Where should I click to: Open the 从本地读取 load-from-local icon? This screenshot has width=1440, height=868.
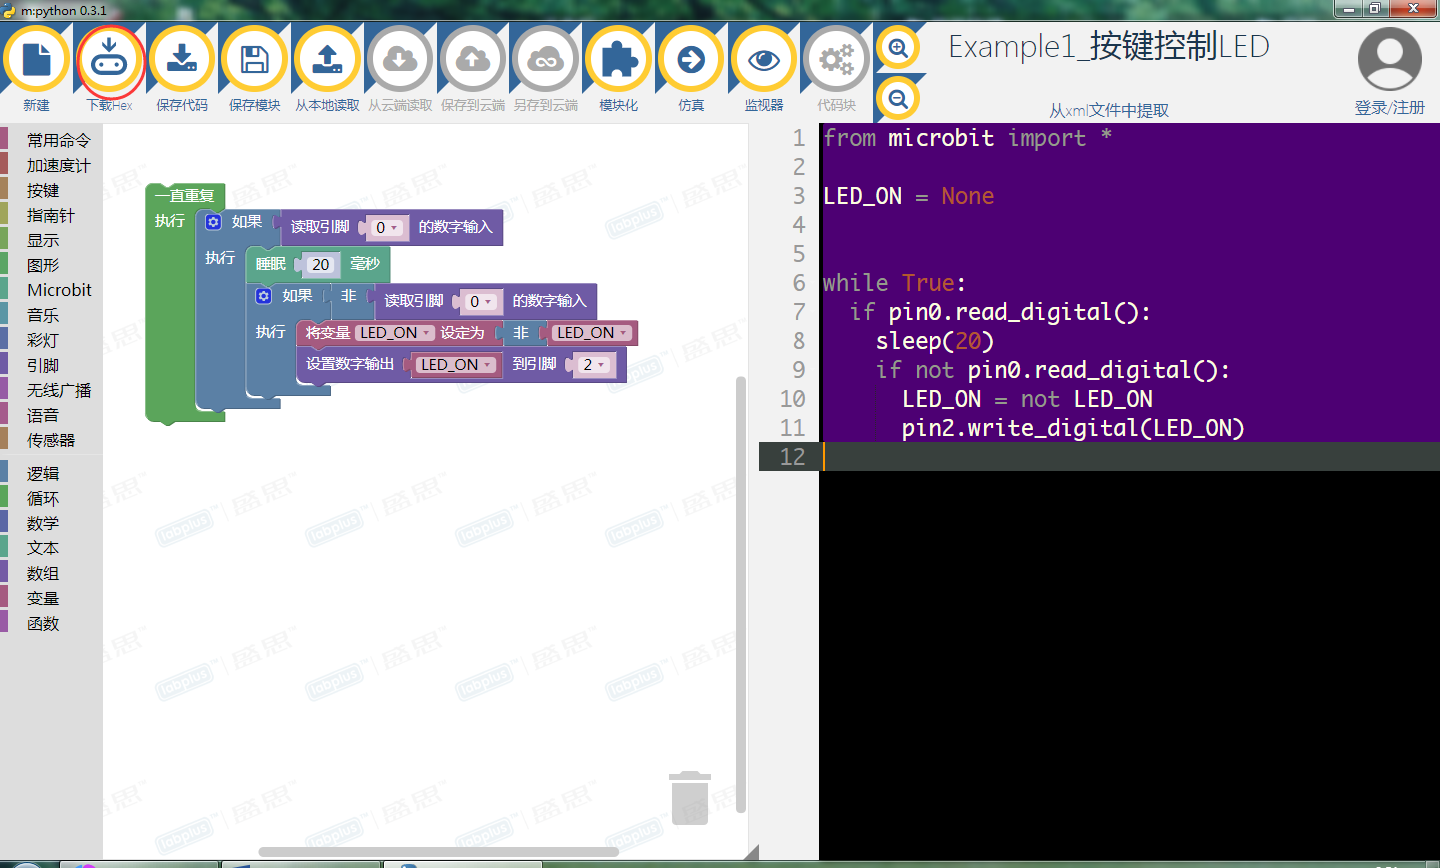[x=327, y=58]
